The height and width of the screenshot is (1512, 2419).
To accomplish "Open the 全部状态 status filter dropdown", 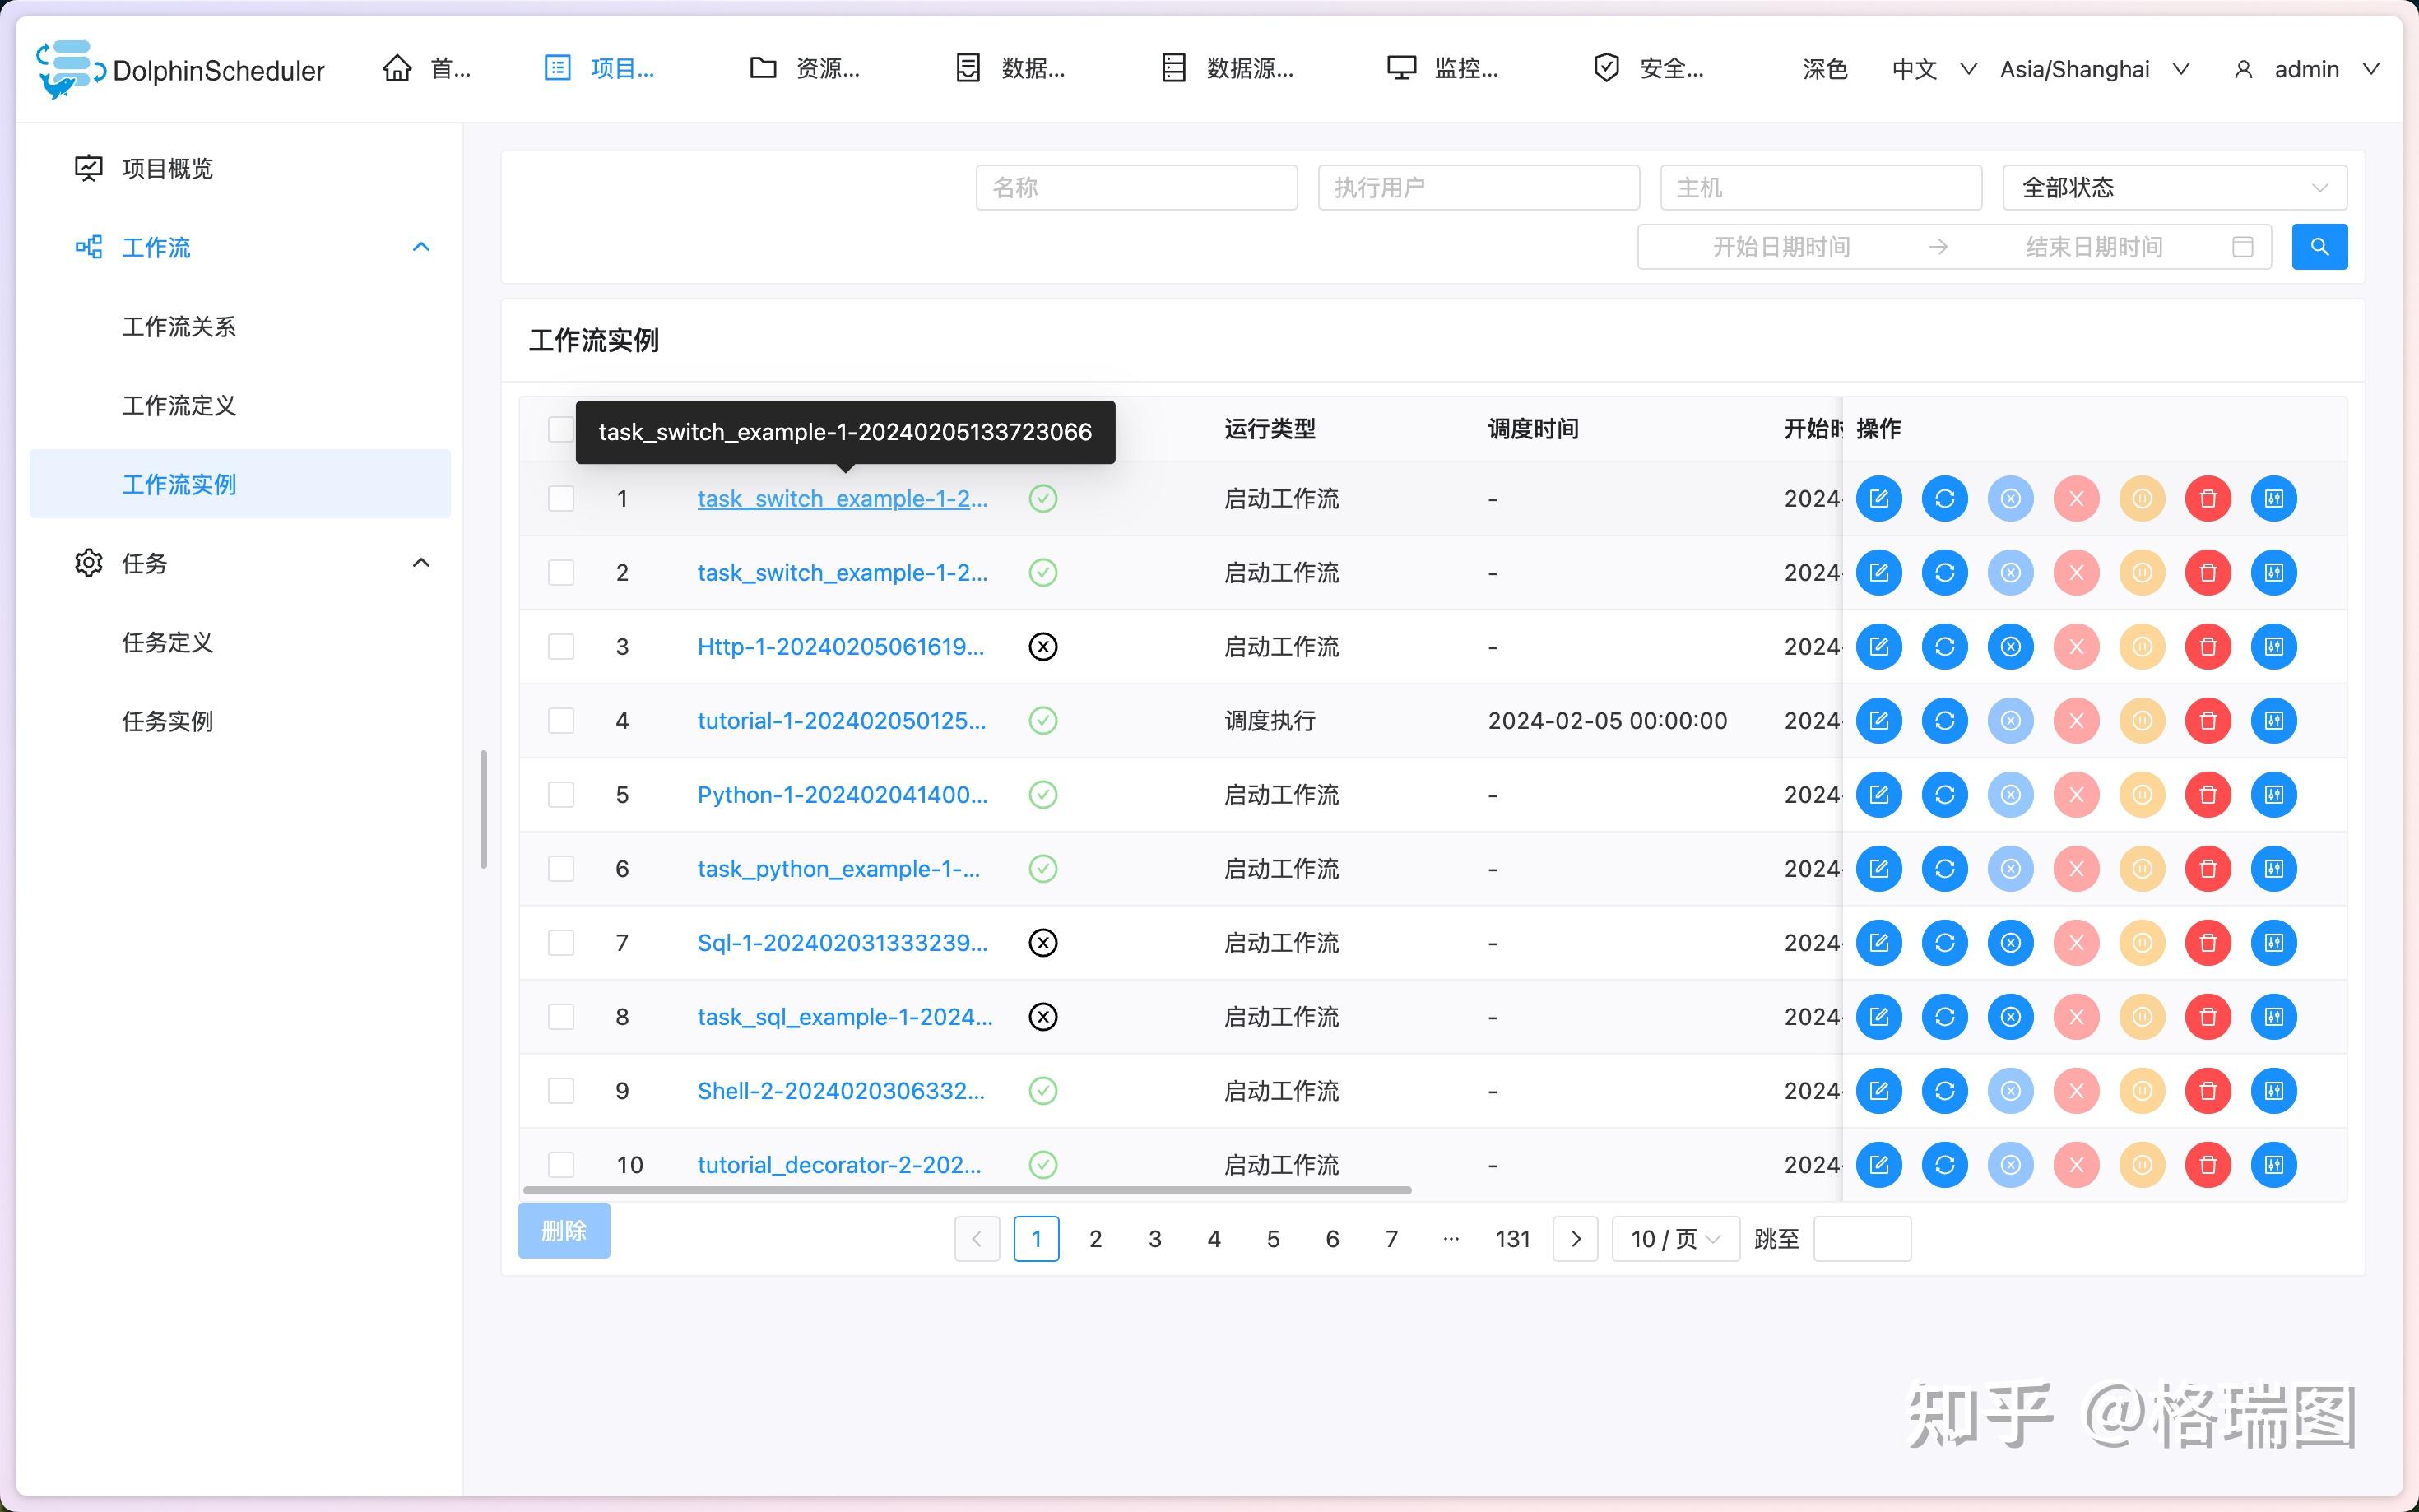I will tap(2174, 187).
